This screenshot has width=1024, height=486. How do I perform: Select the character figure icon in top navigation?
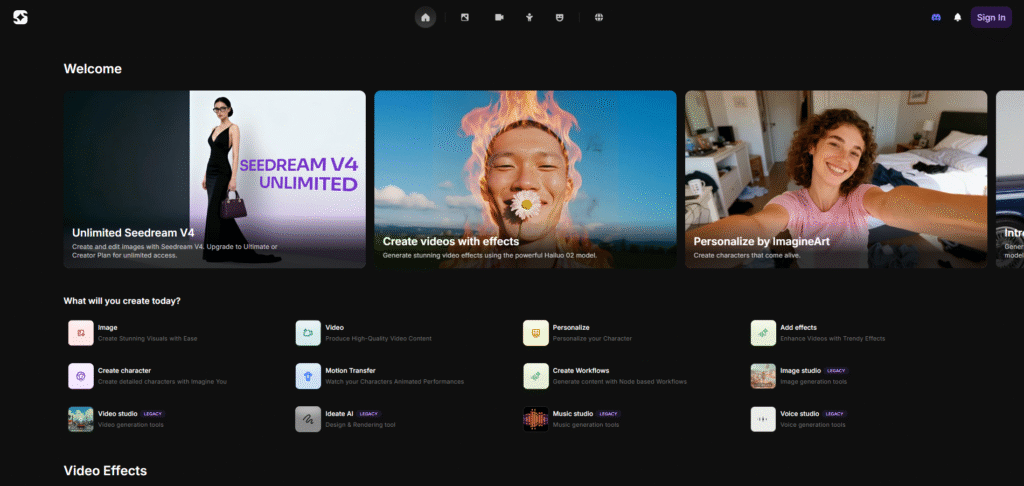point(530,18)
